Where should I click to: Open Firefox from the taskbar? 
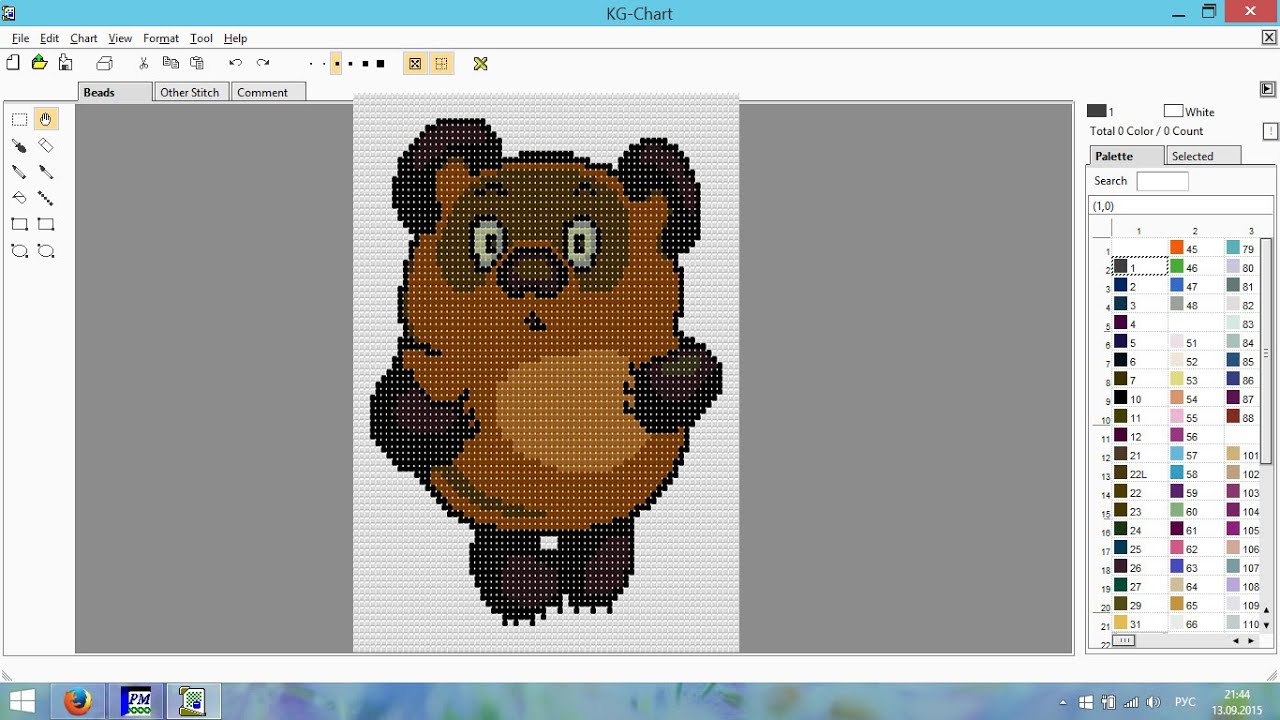tap(78, 702)
